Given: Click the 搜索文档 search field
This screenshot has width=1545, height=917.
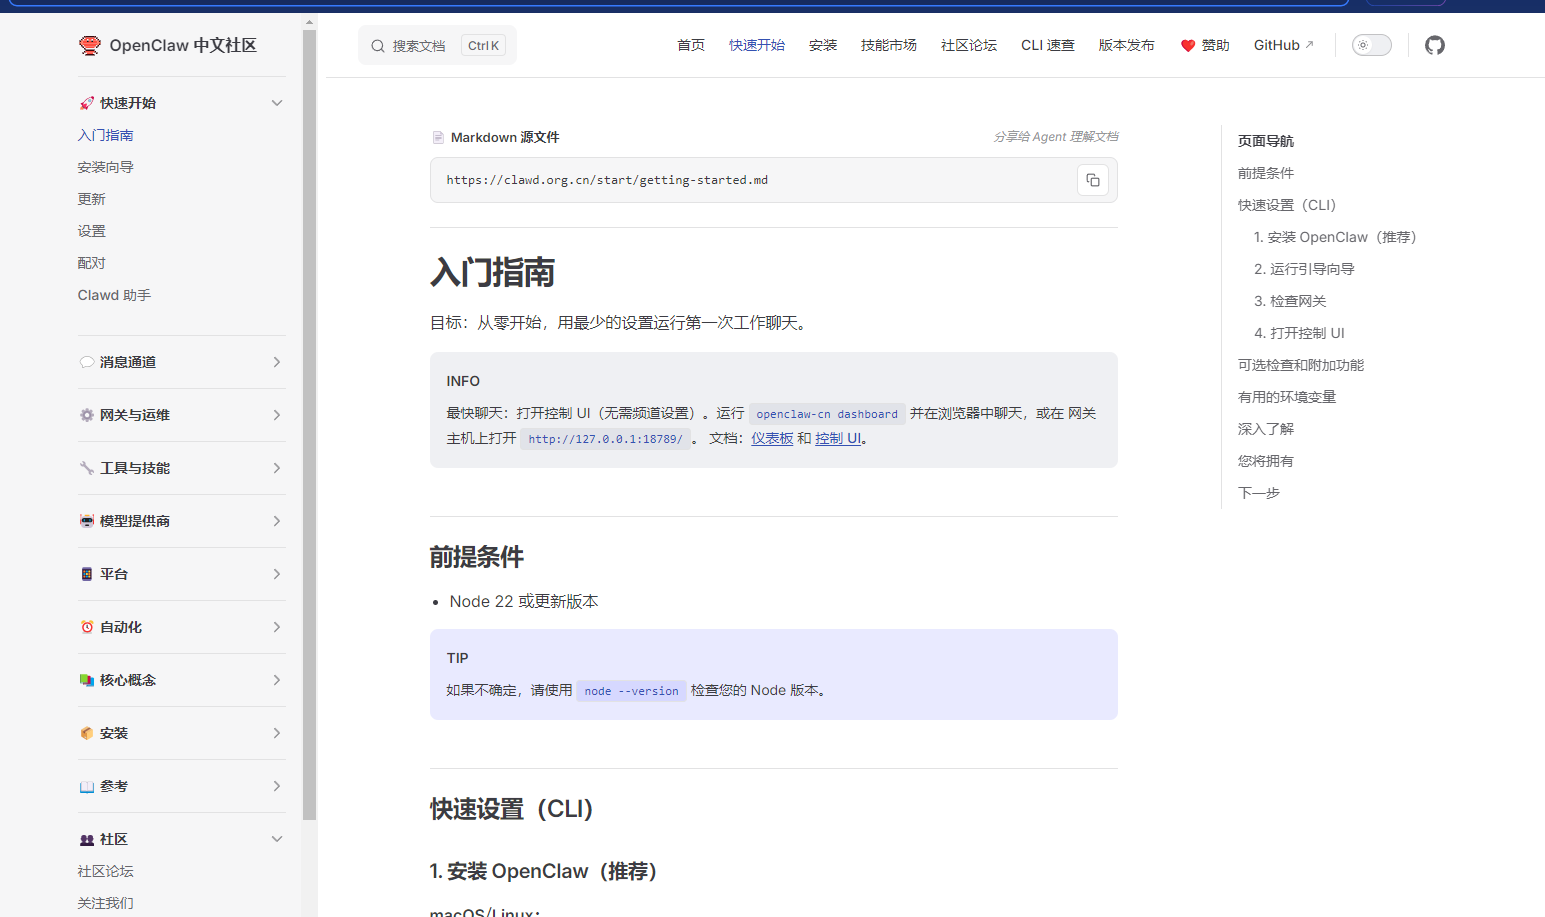Looking at the screenshot, I should [x=437, y=45].
